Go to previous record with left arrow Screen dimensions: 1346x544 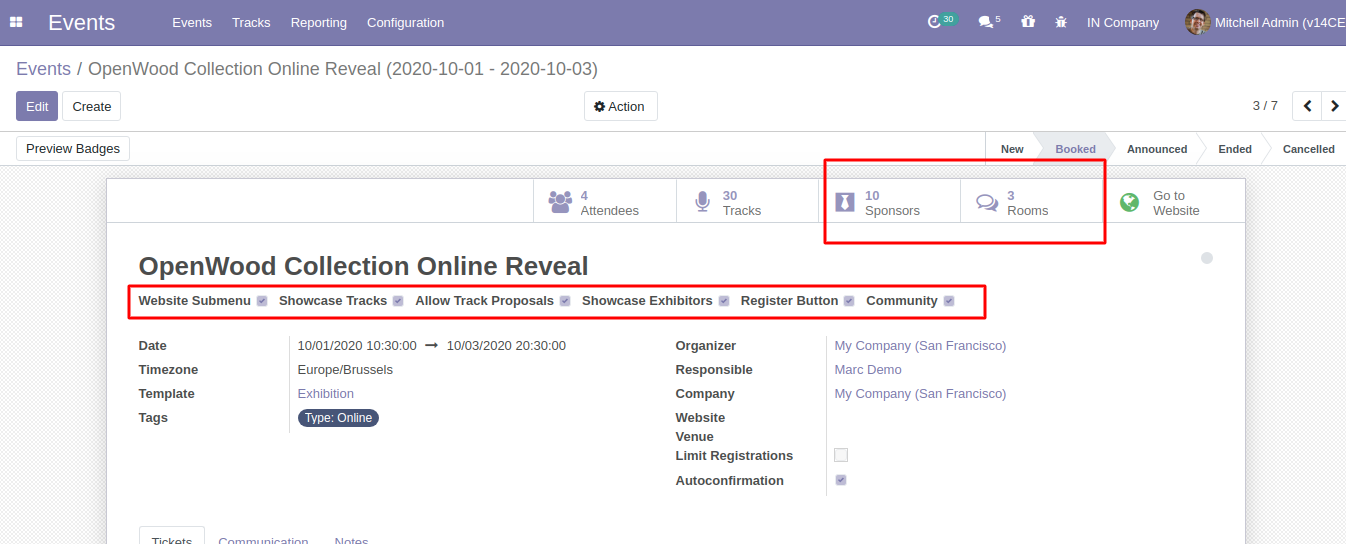coord(1306,105)
